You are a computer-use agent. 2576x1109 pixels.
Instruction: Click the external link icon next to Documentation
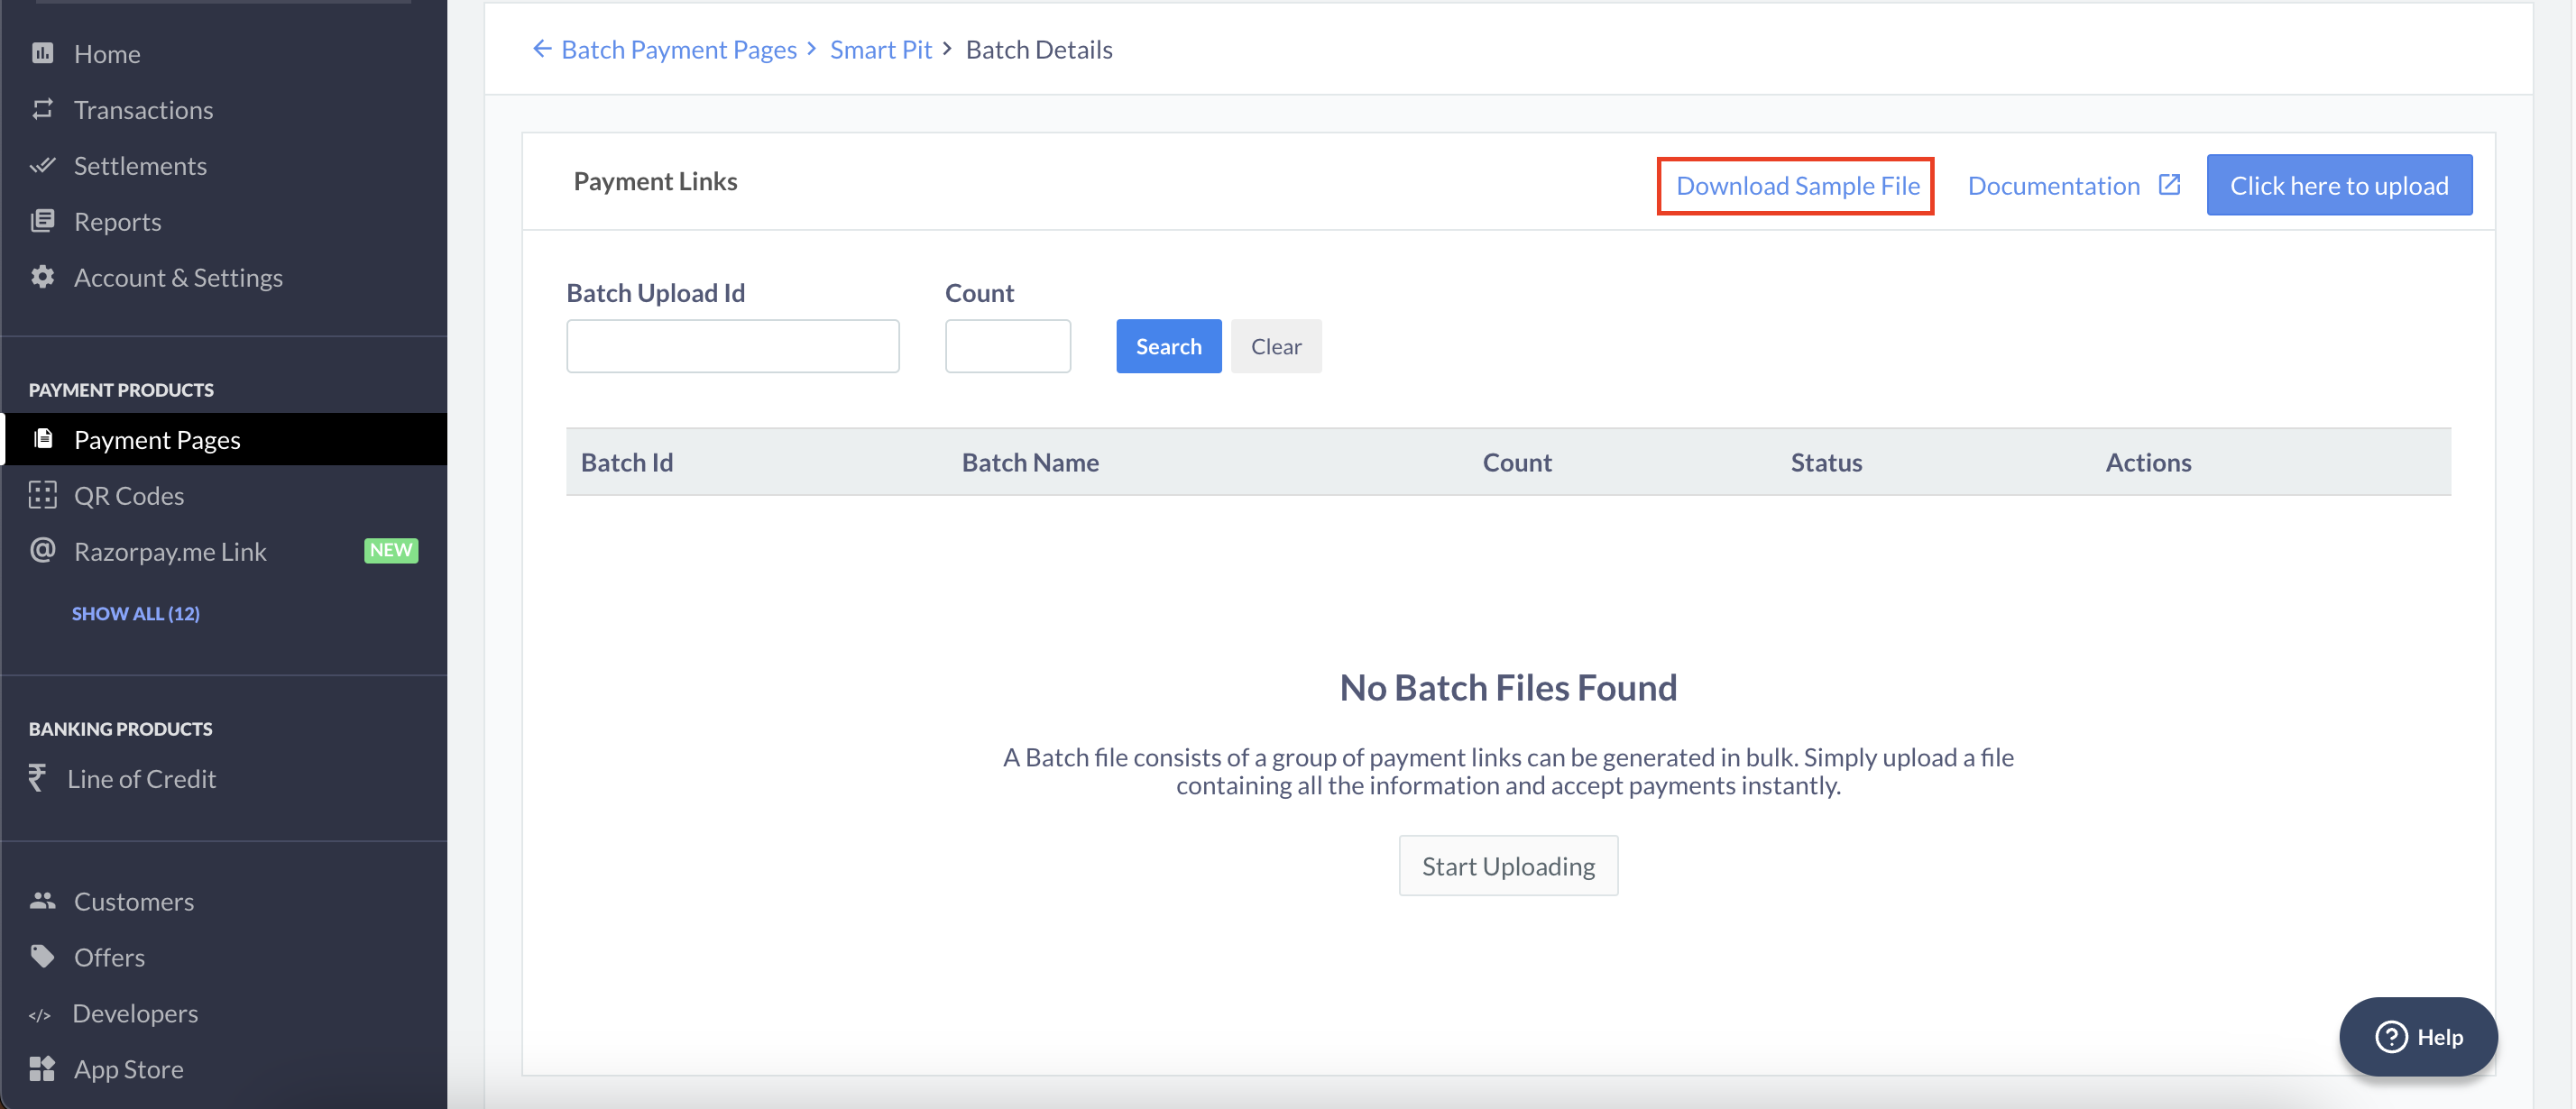(2169, 185)
